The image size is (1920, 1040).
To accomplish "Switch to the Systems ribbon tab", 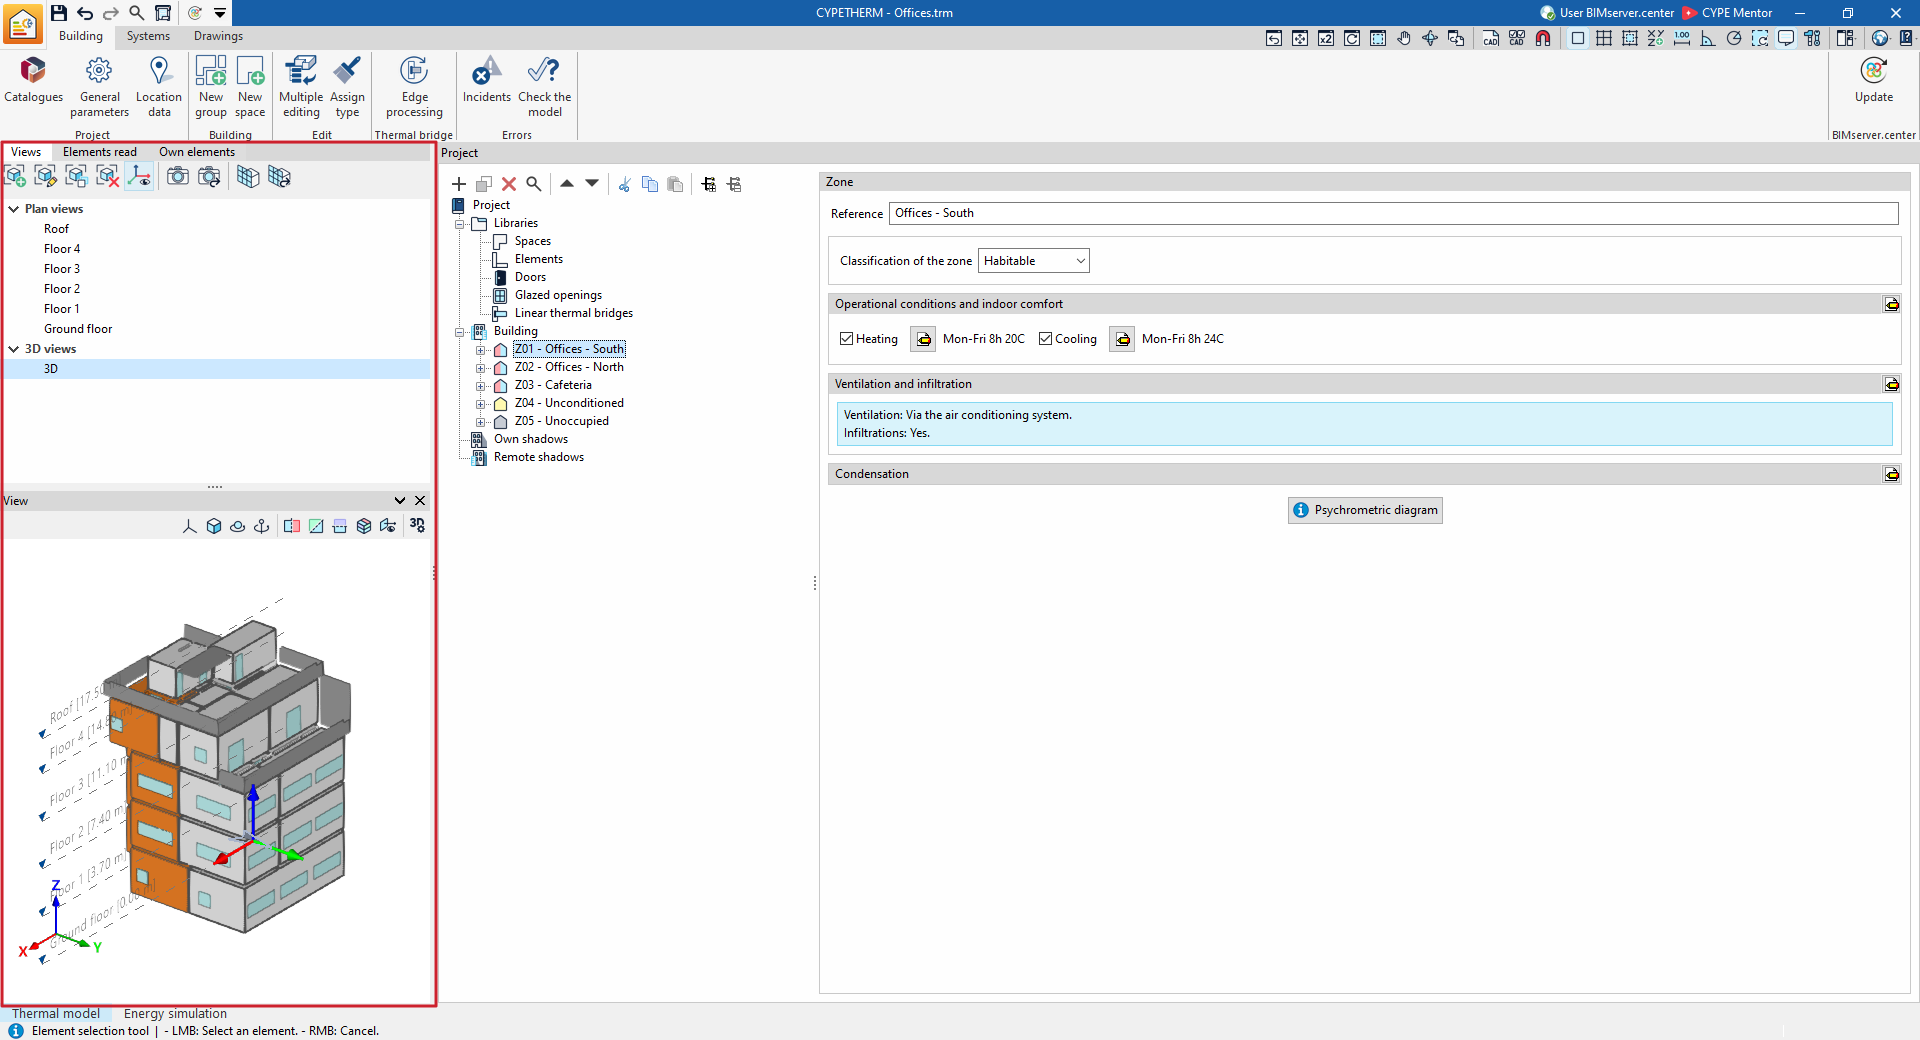I will [x=148, y=36].
